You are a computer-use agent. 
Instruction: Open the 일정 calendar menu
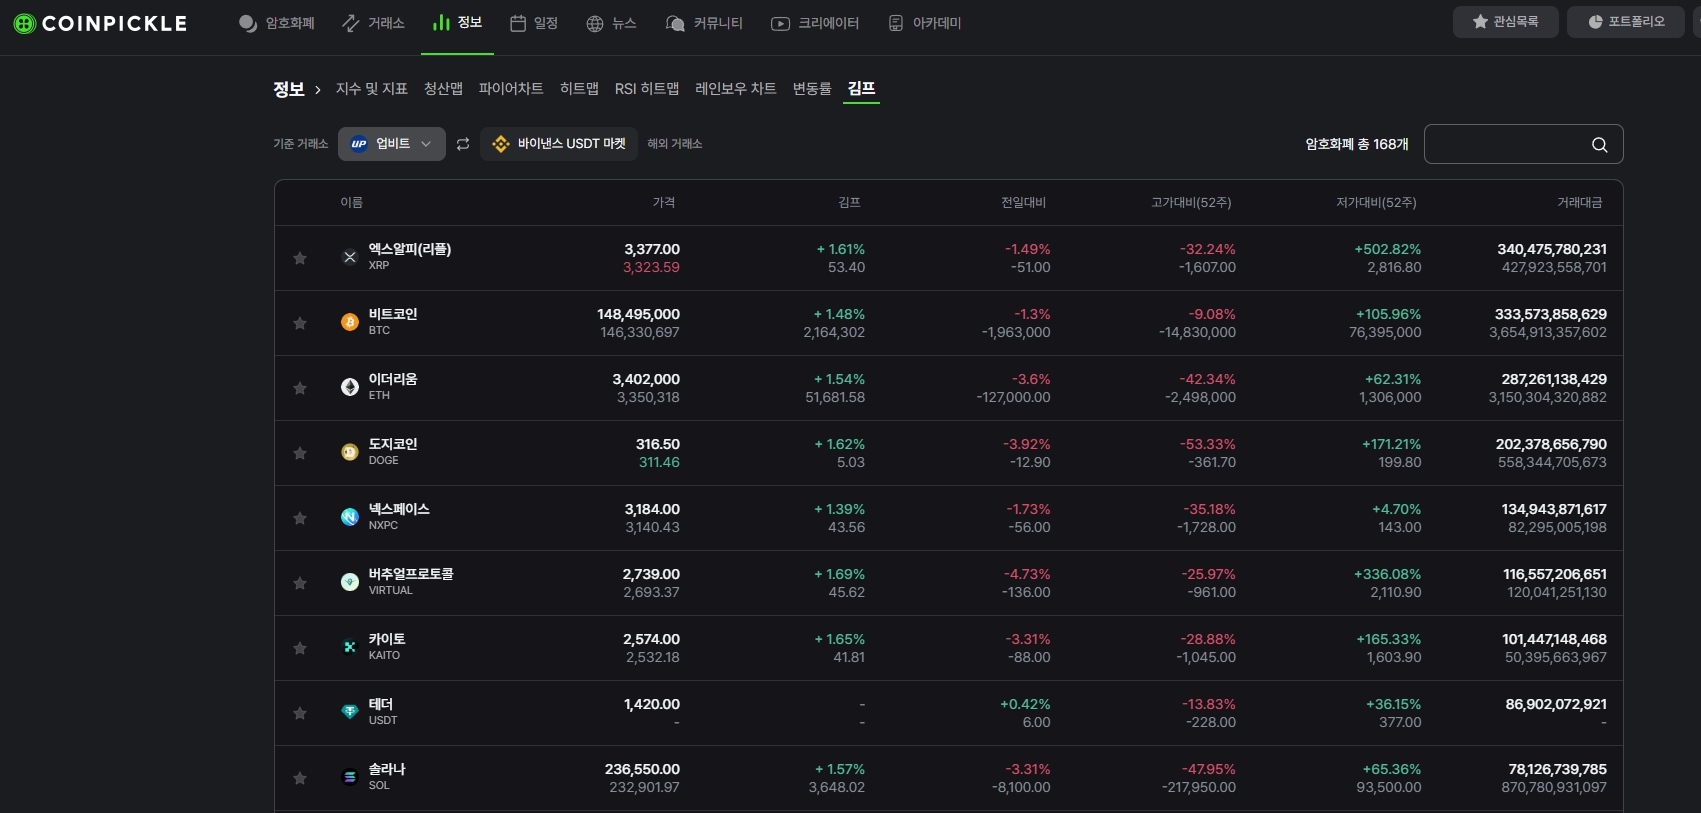[534, 23]
